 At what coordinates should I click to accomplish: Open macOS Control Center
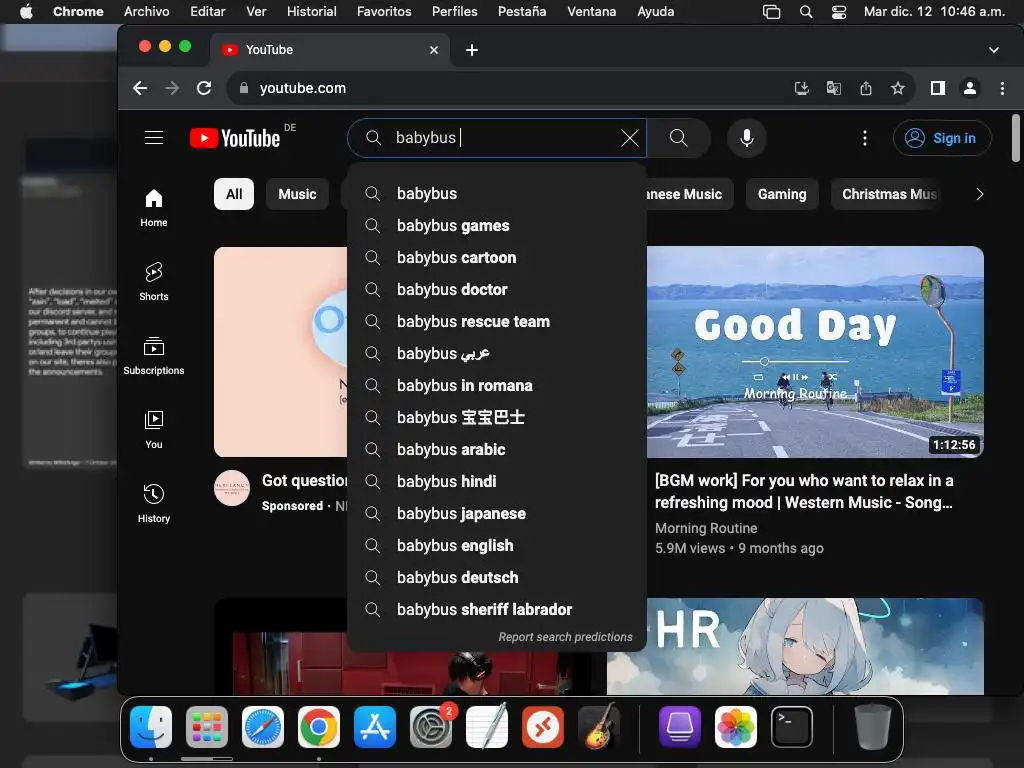point(839,12)
